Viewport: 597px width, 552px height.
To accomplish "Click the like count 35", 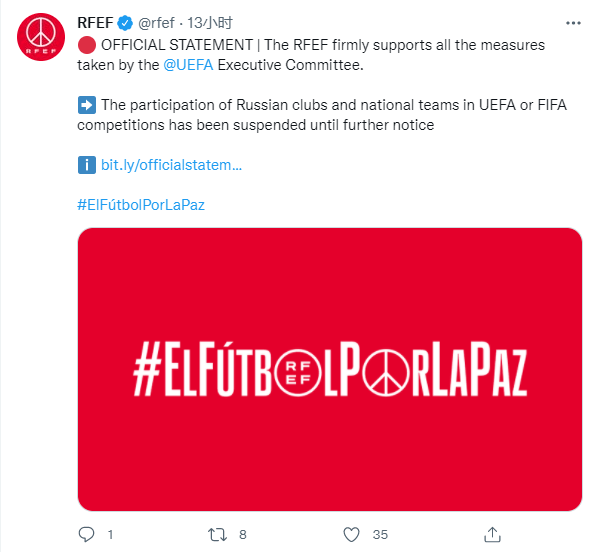I will coord(380,535).
